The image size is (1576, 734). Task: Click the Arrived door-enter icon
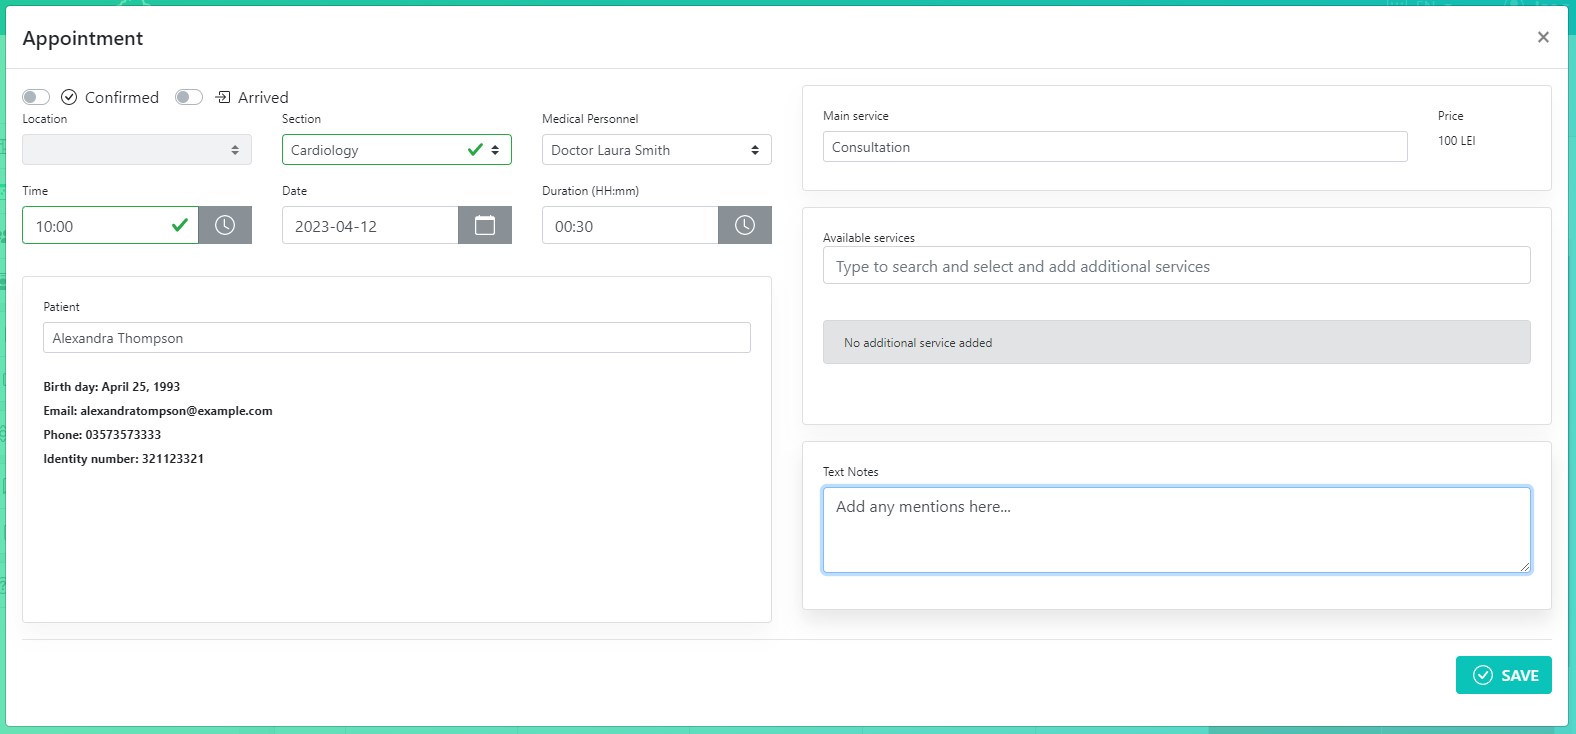223,97
